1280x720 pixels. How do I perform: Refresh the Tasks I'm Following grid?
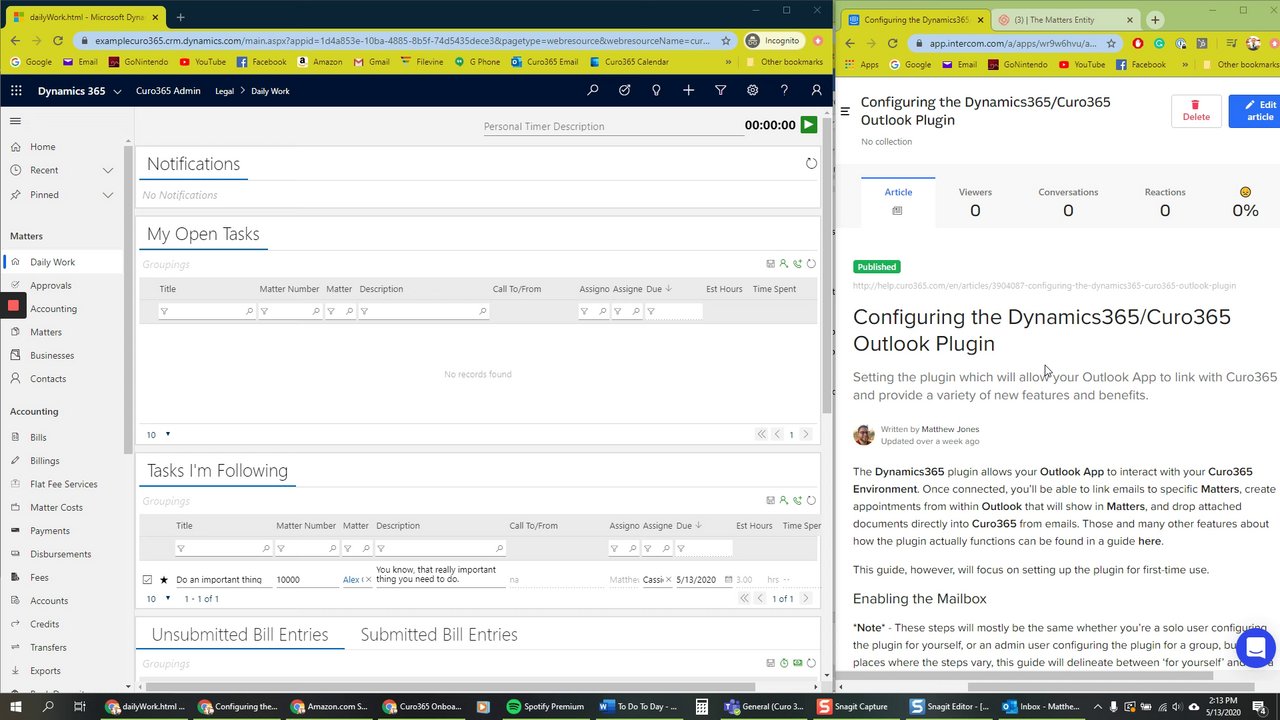coord(811,500)
